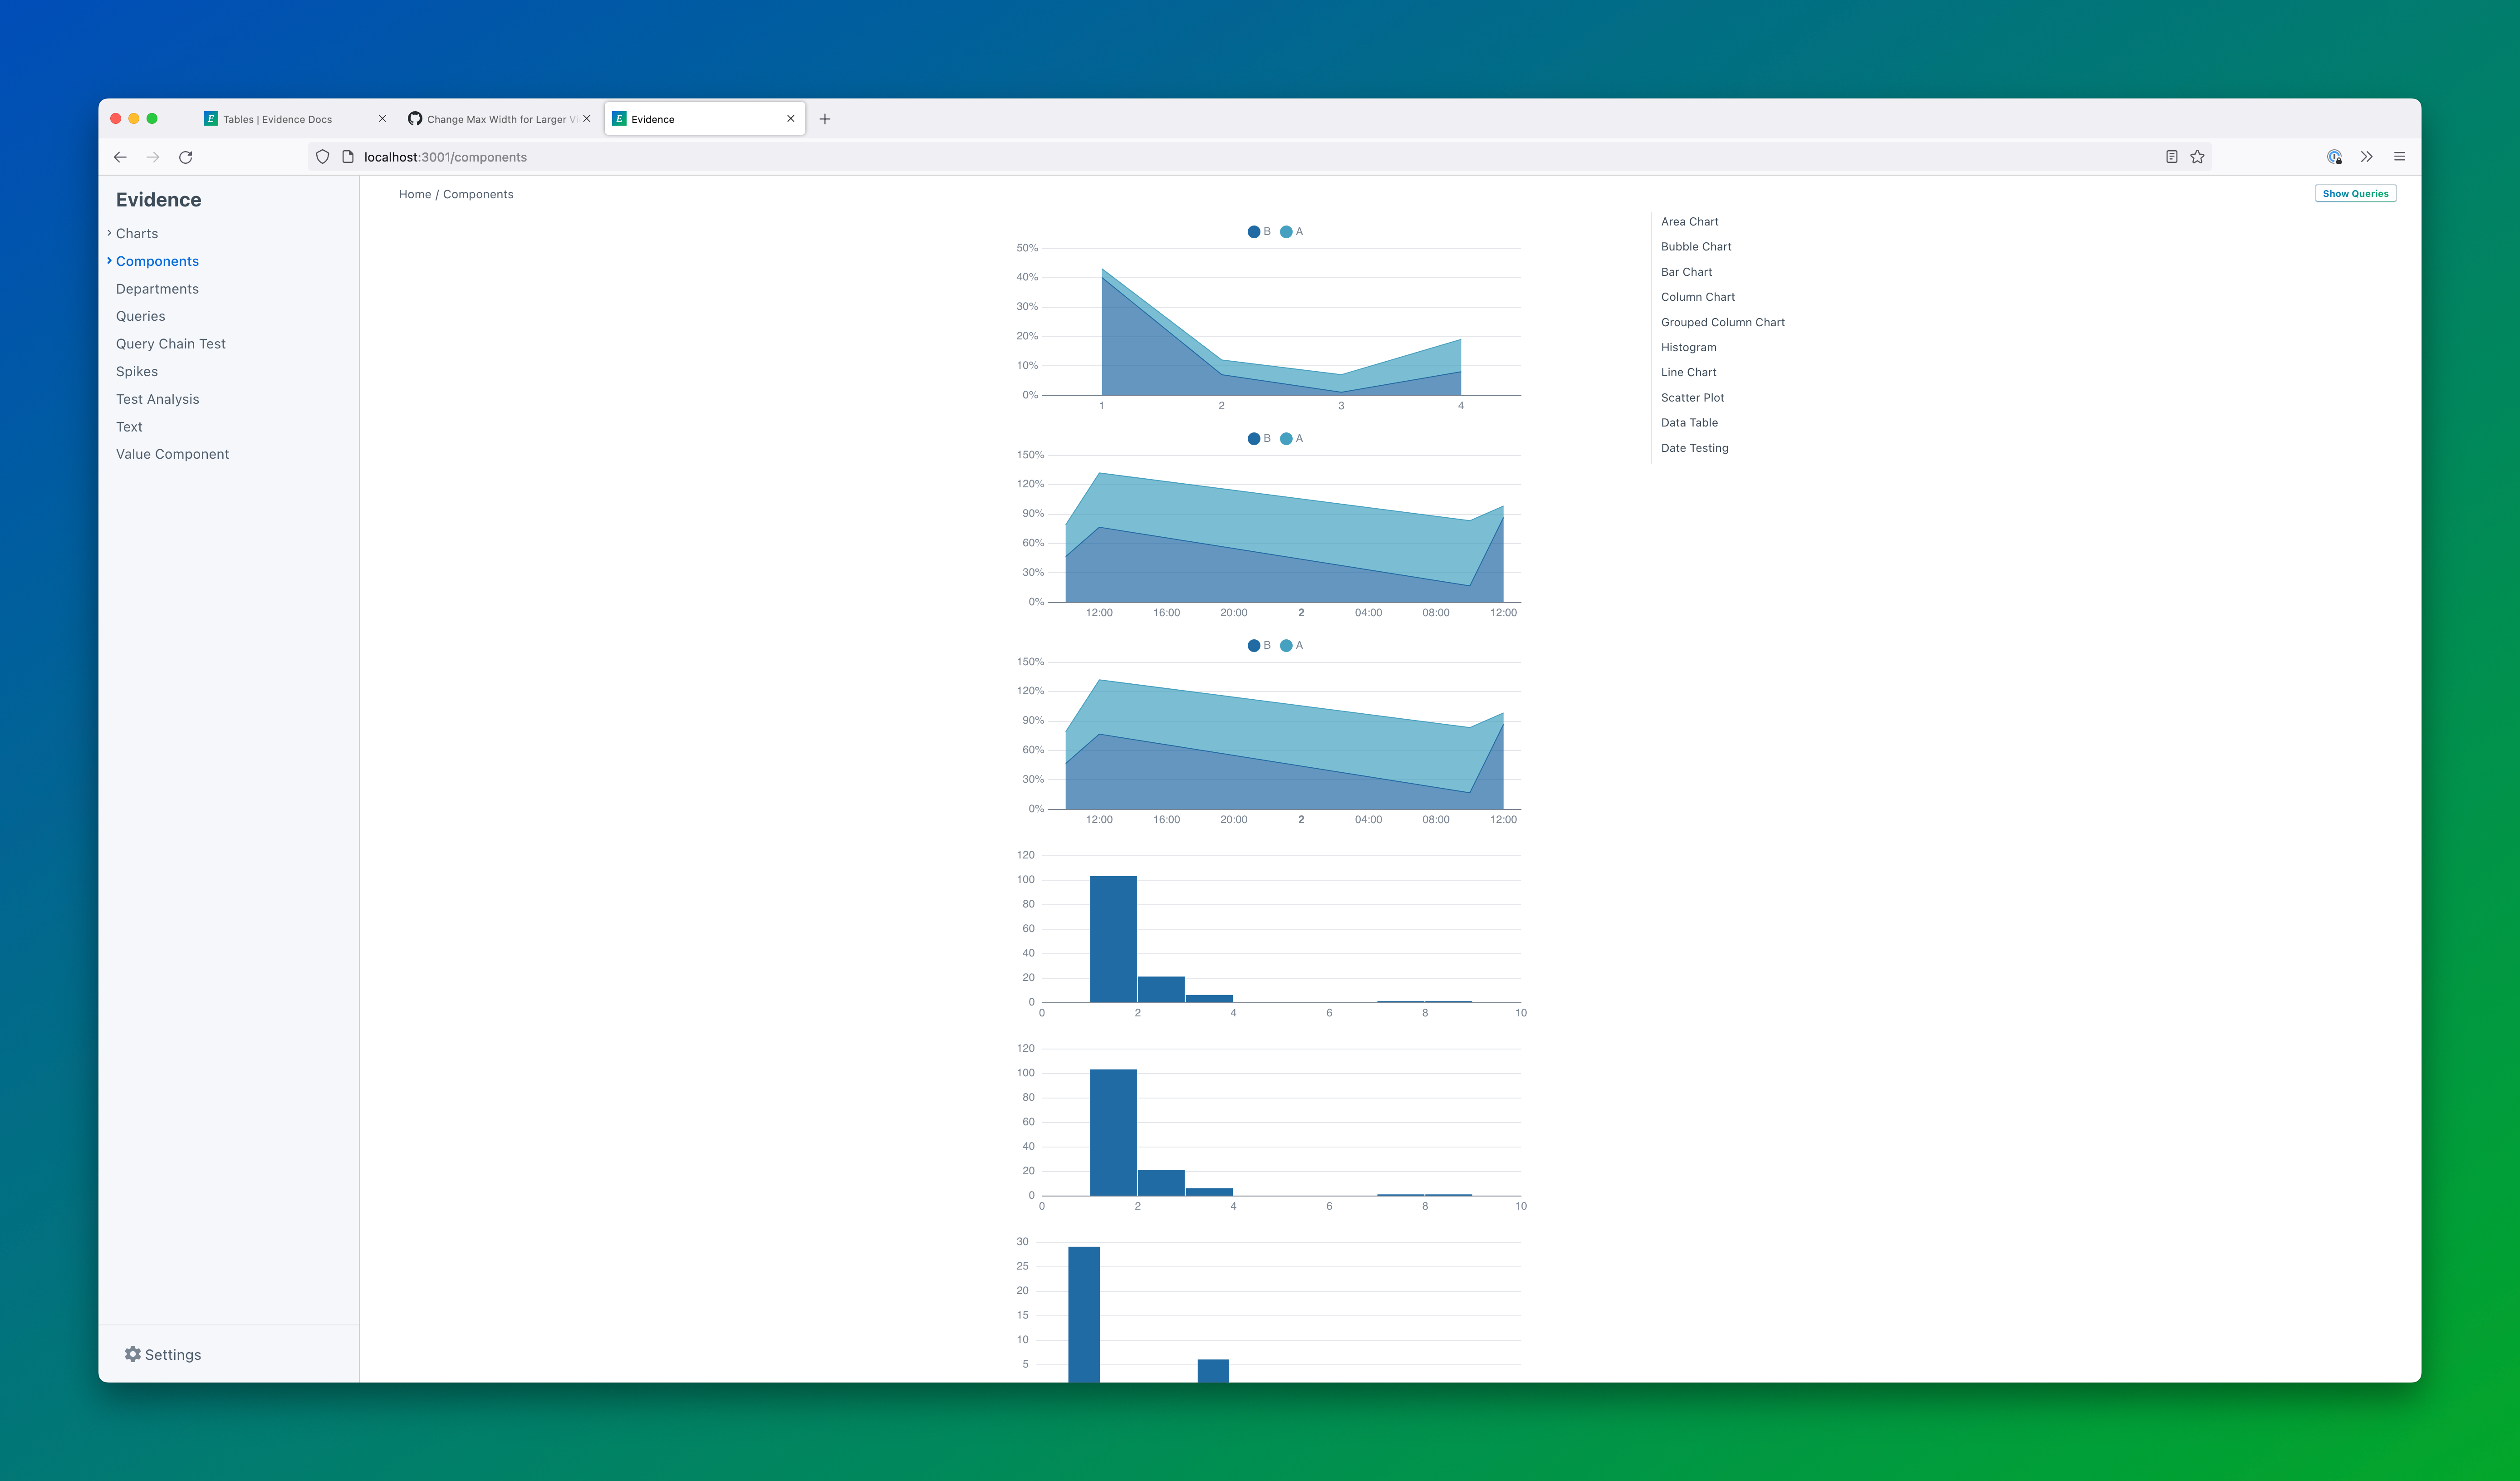Toggle series A in first area chart legend
Screen dimensions: 2520x1481
(1291, 232)
